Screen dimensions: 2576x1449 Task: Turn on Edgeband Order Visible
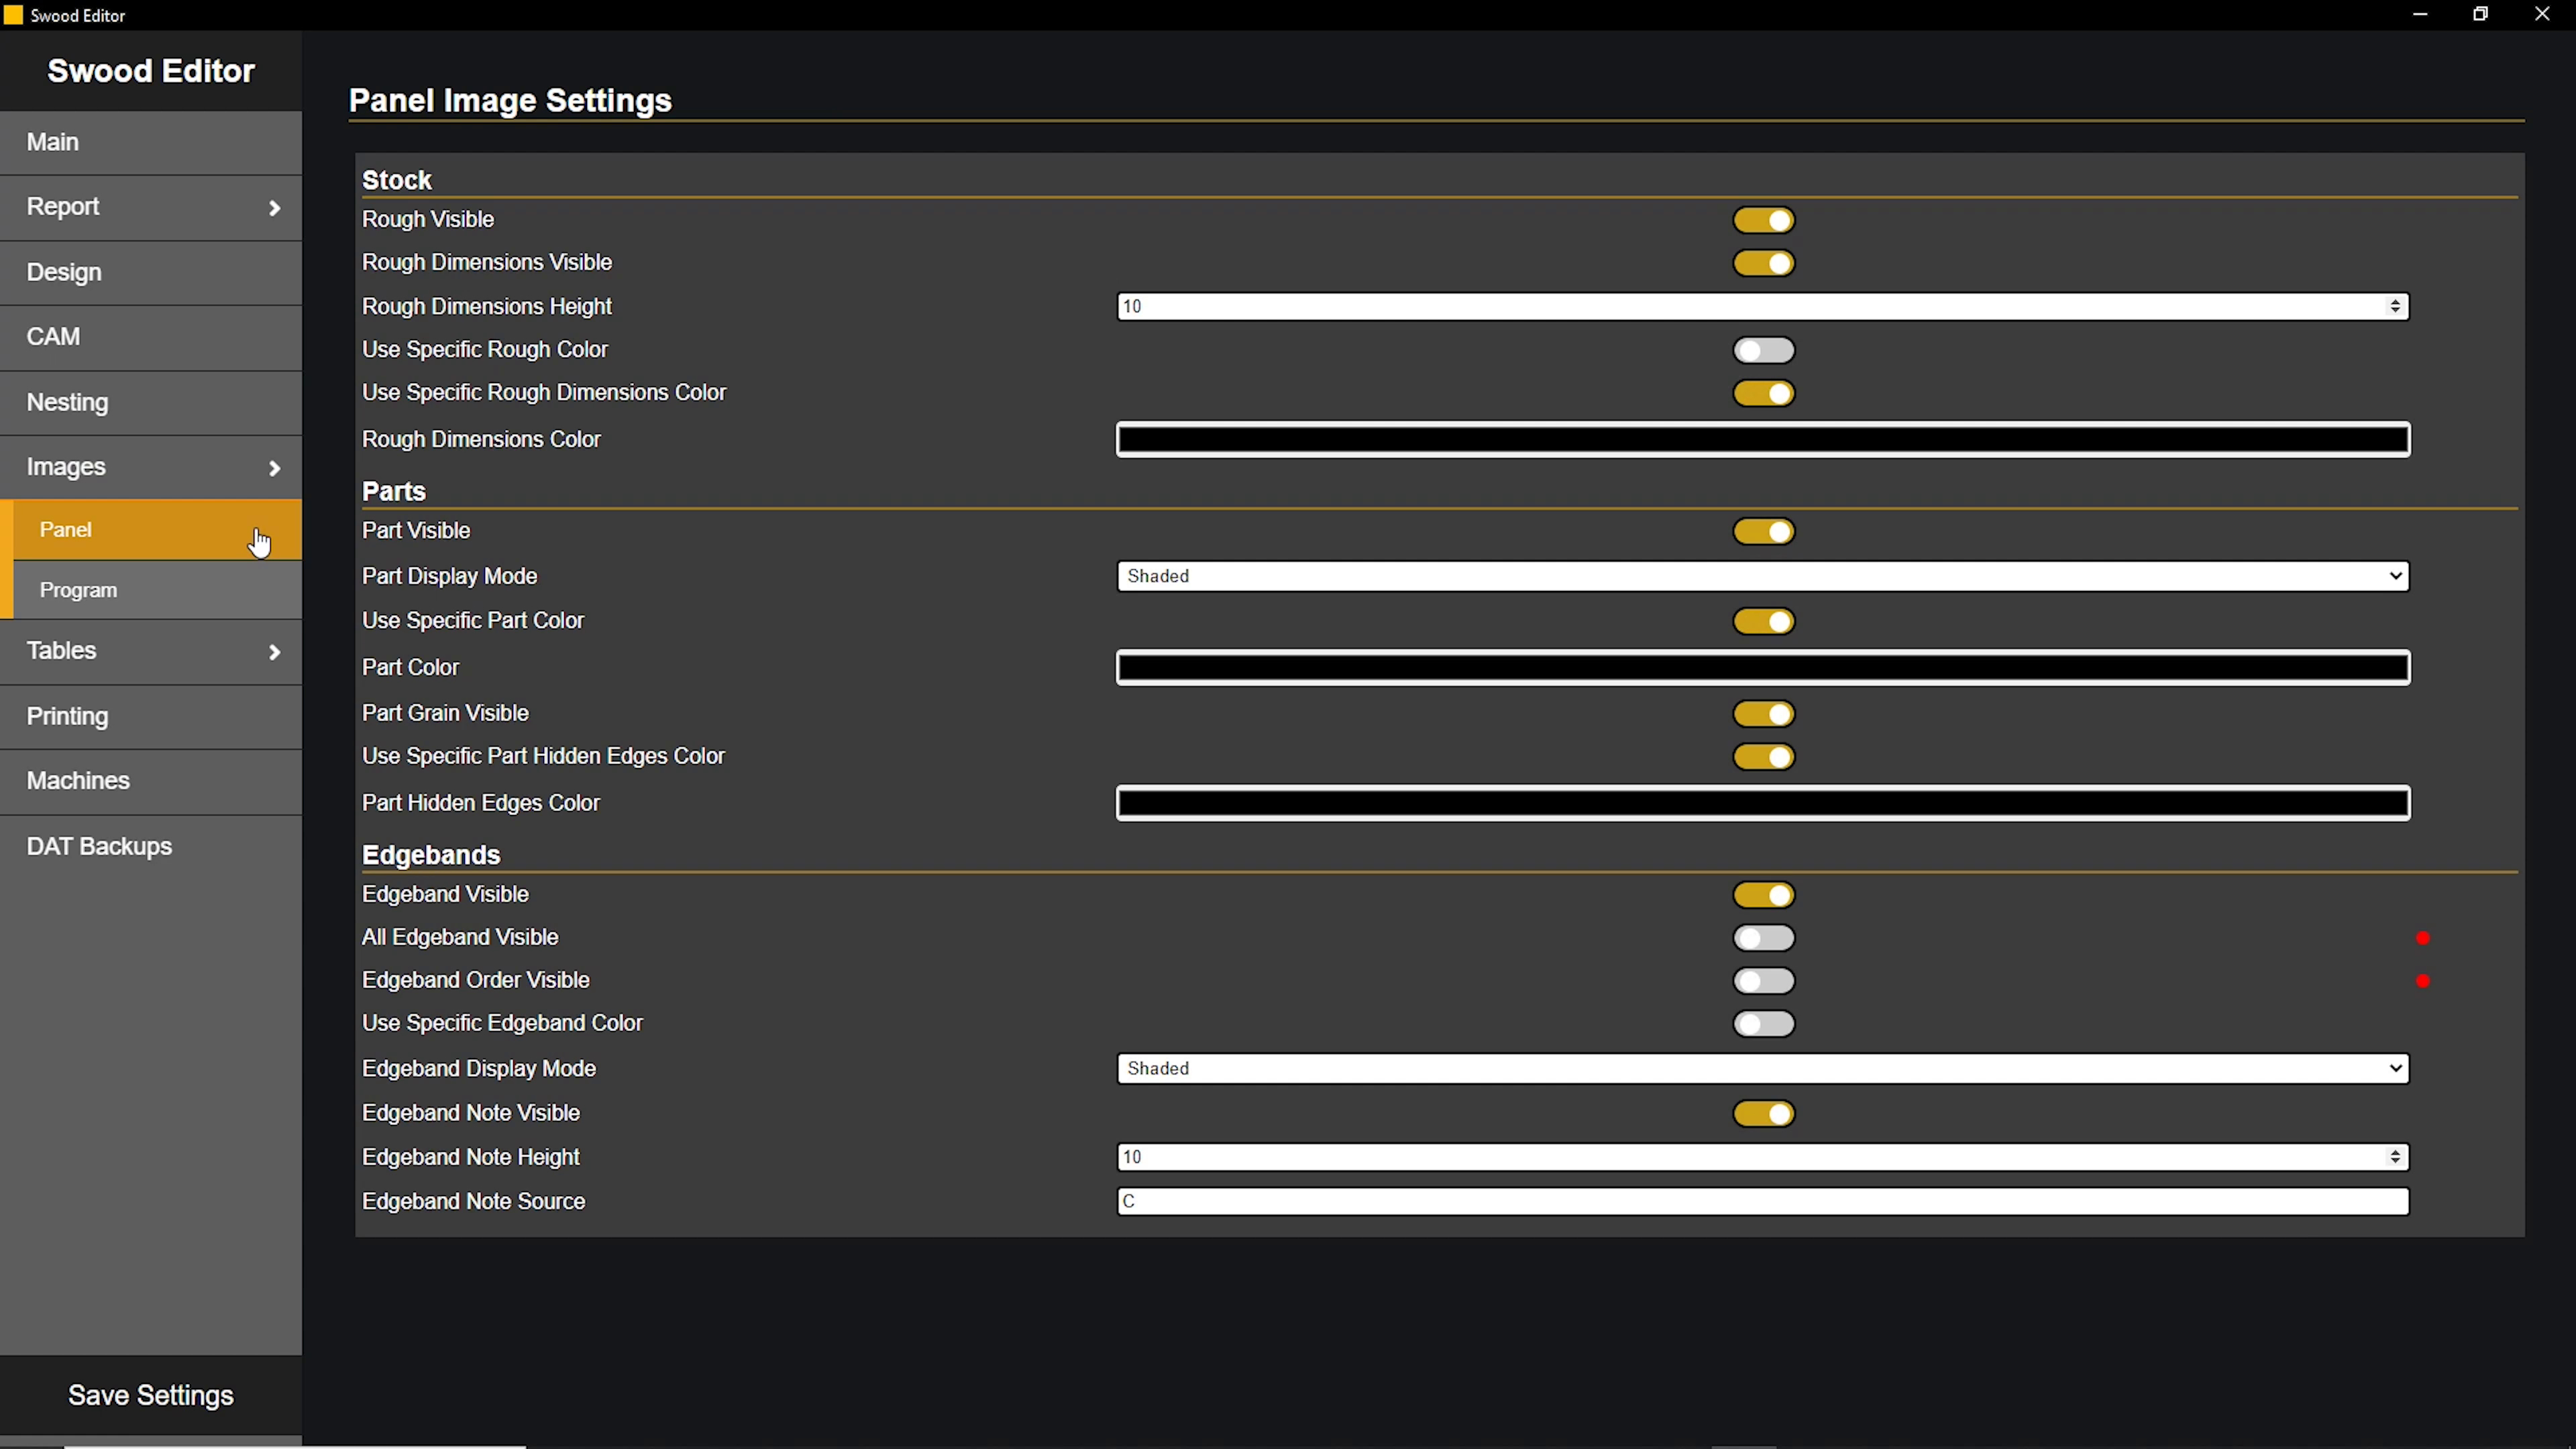1763,980
